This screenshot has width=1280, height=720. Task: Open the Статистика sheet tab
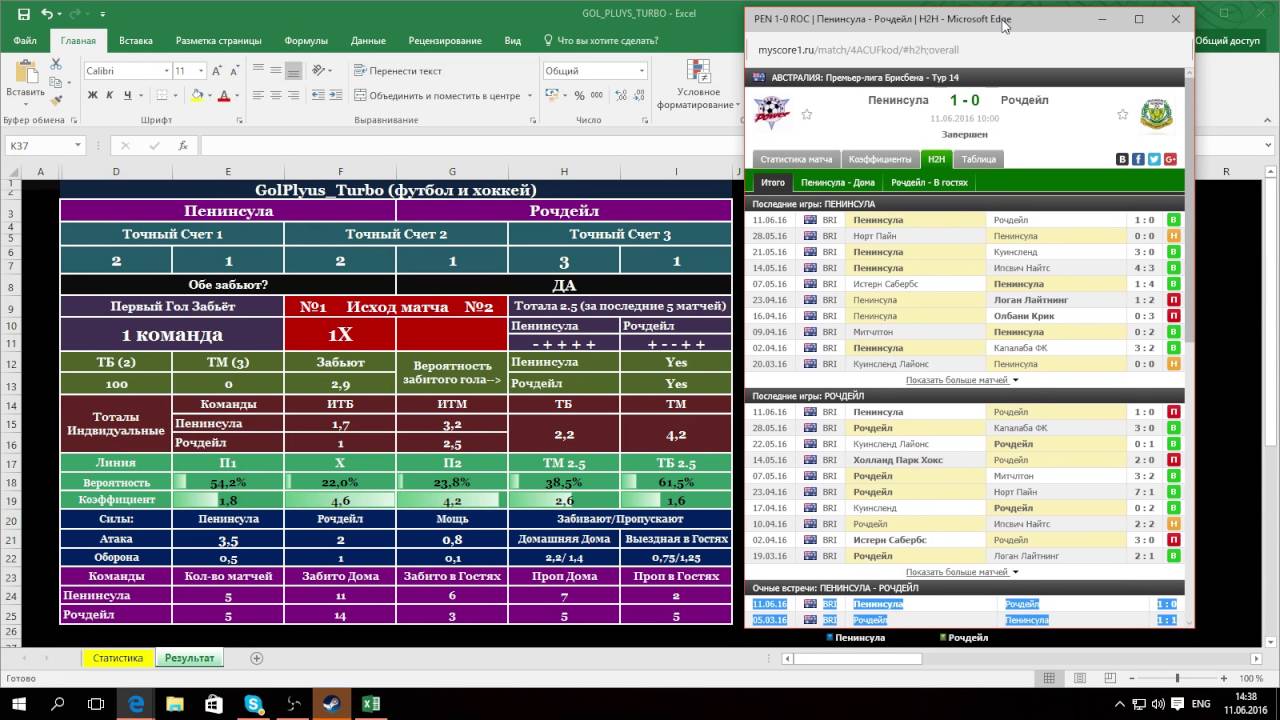[118, 658]
